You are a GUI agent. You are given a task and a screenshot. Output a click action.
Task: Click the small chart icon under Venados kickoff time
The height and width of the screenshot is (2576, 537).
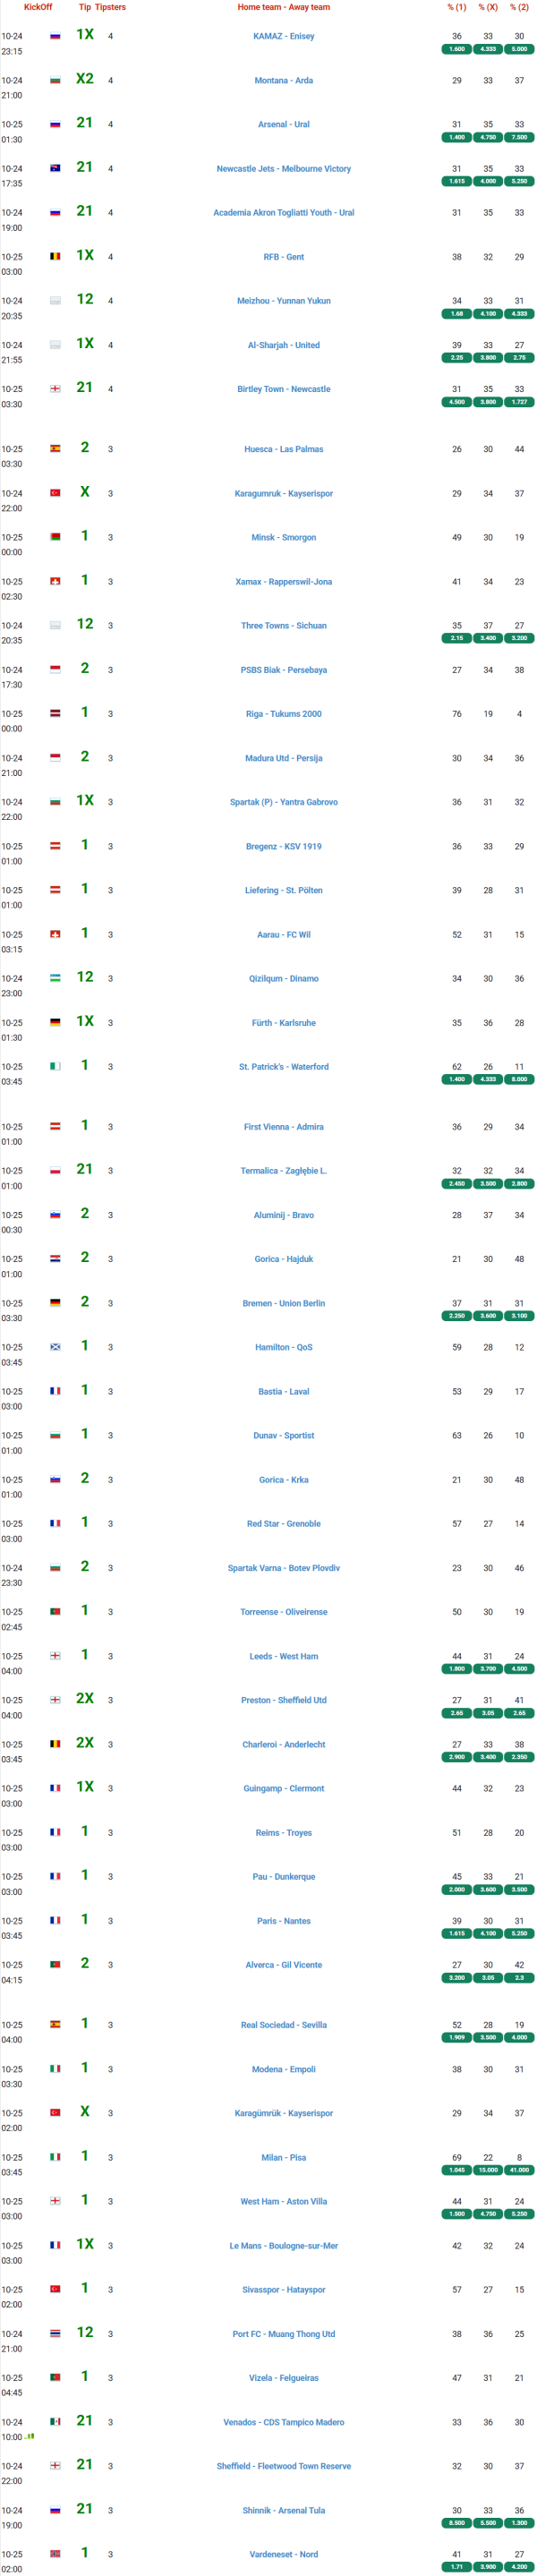(30, 2436)
